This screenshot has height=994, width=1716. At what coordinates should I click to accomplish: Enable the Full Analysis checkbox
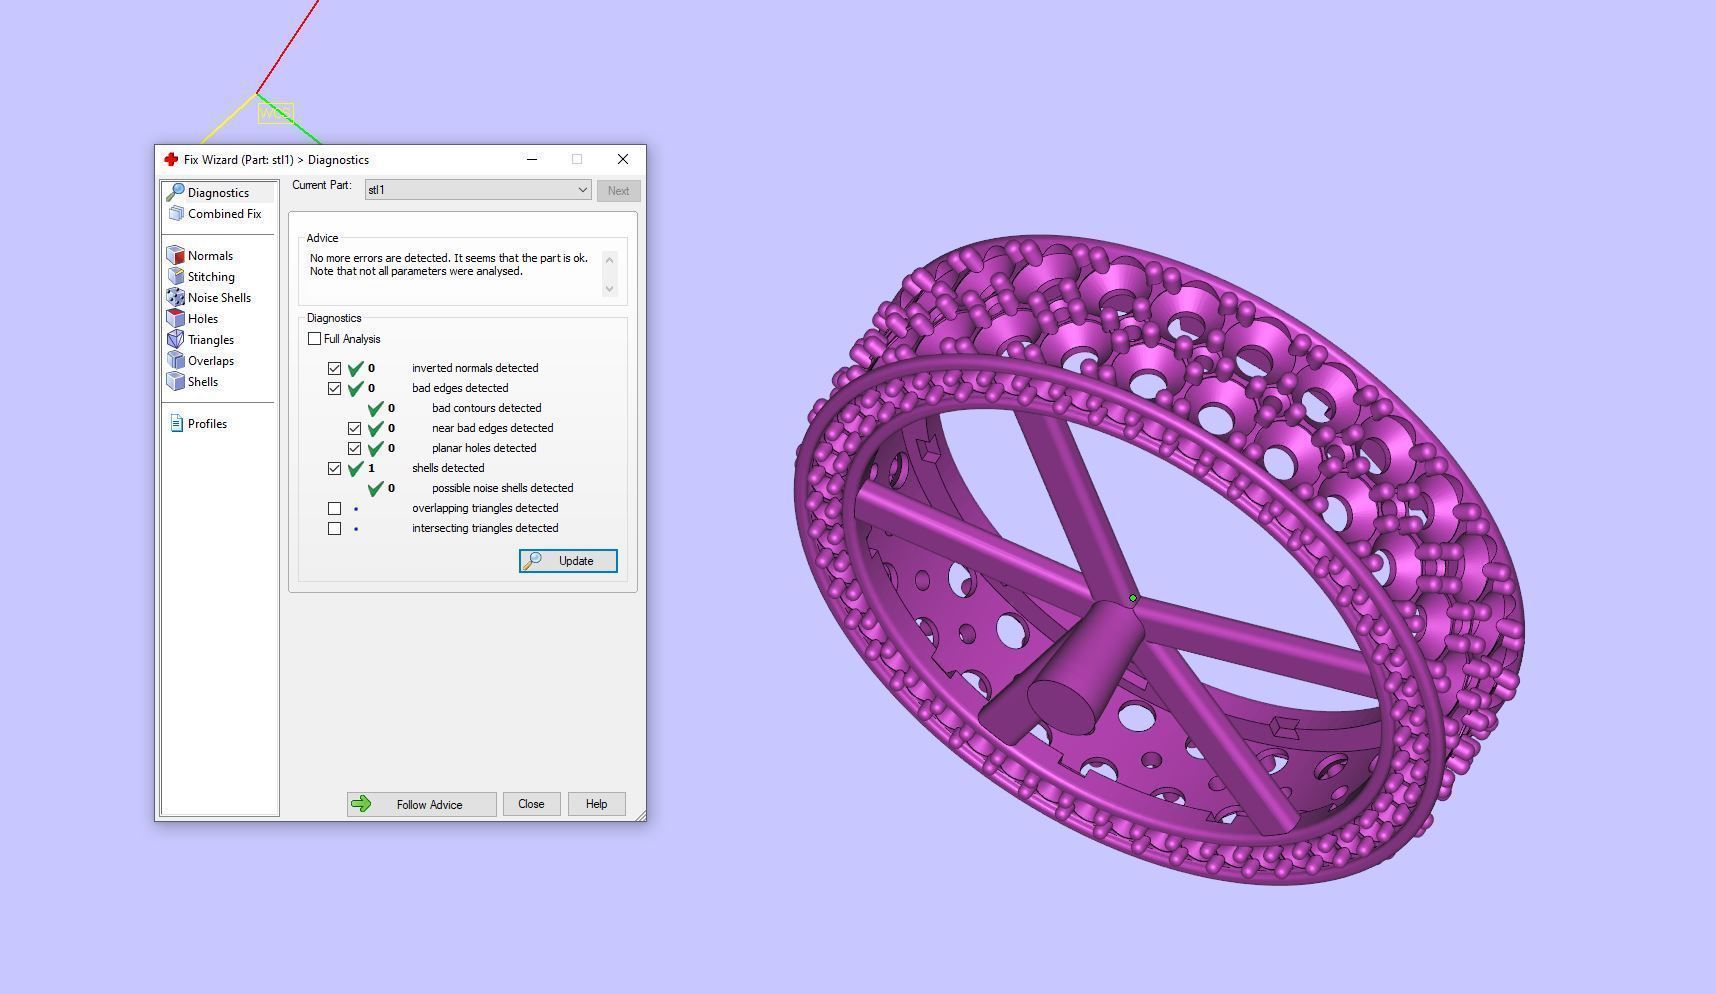(315, 339)
